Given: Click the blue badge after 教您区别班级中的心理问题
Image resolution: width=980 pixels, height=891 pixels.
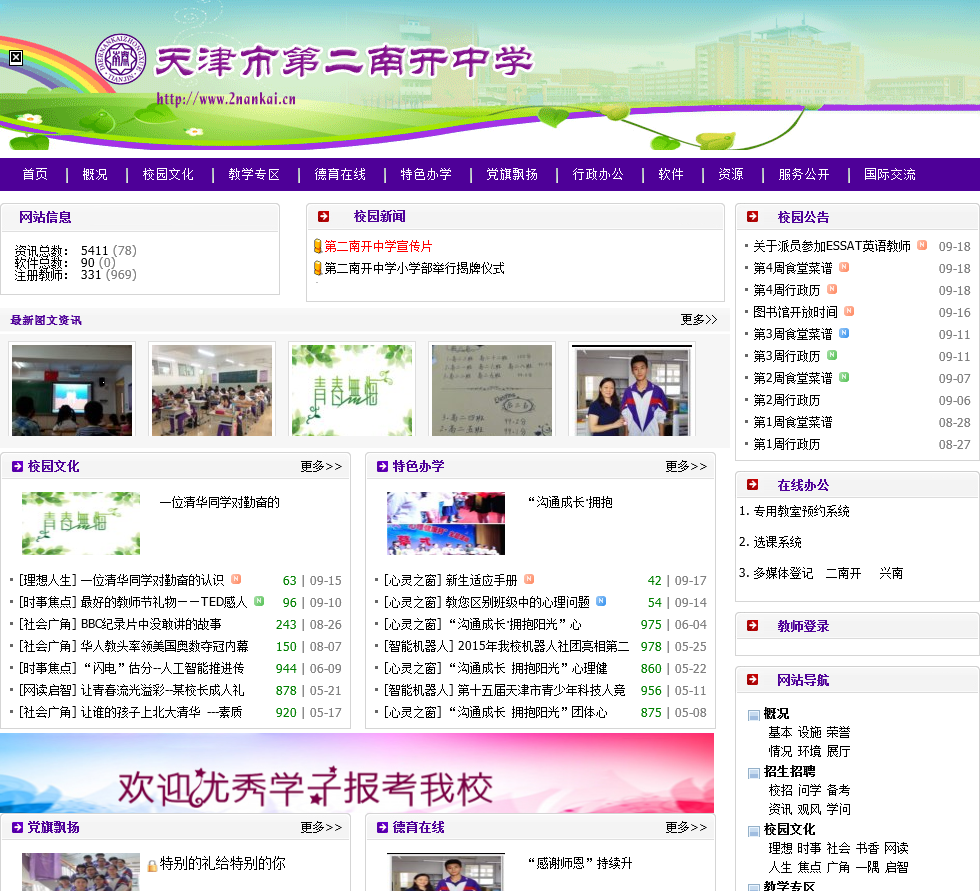Looking at the screenshot, I should coord(601,601).
